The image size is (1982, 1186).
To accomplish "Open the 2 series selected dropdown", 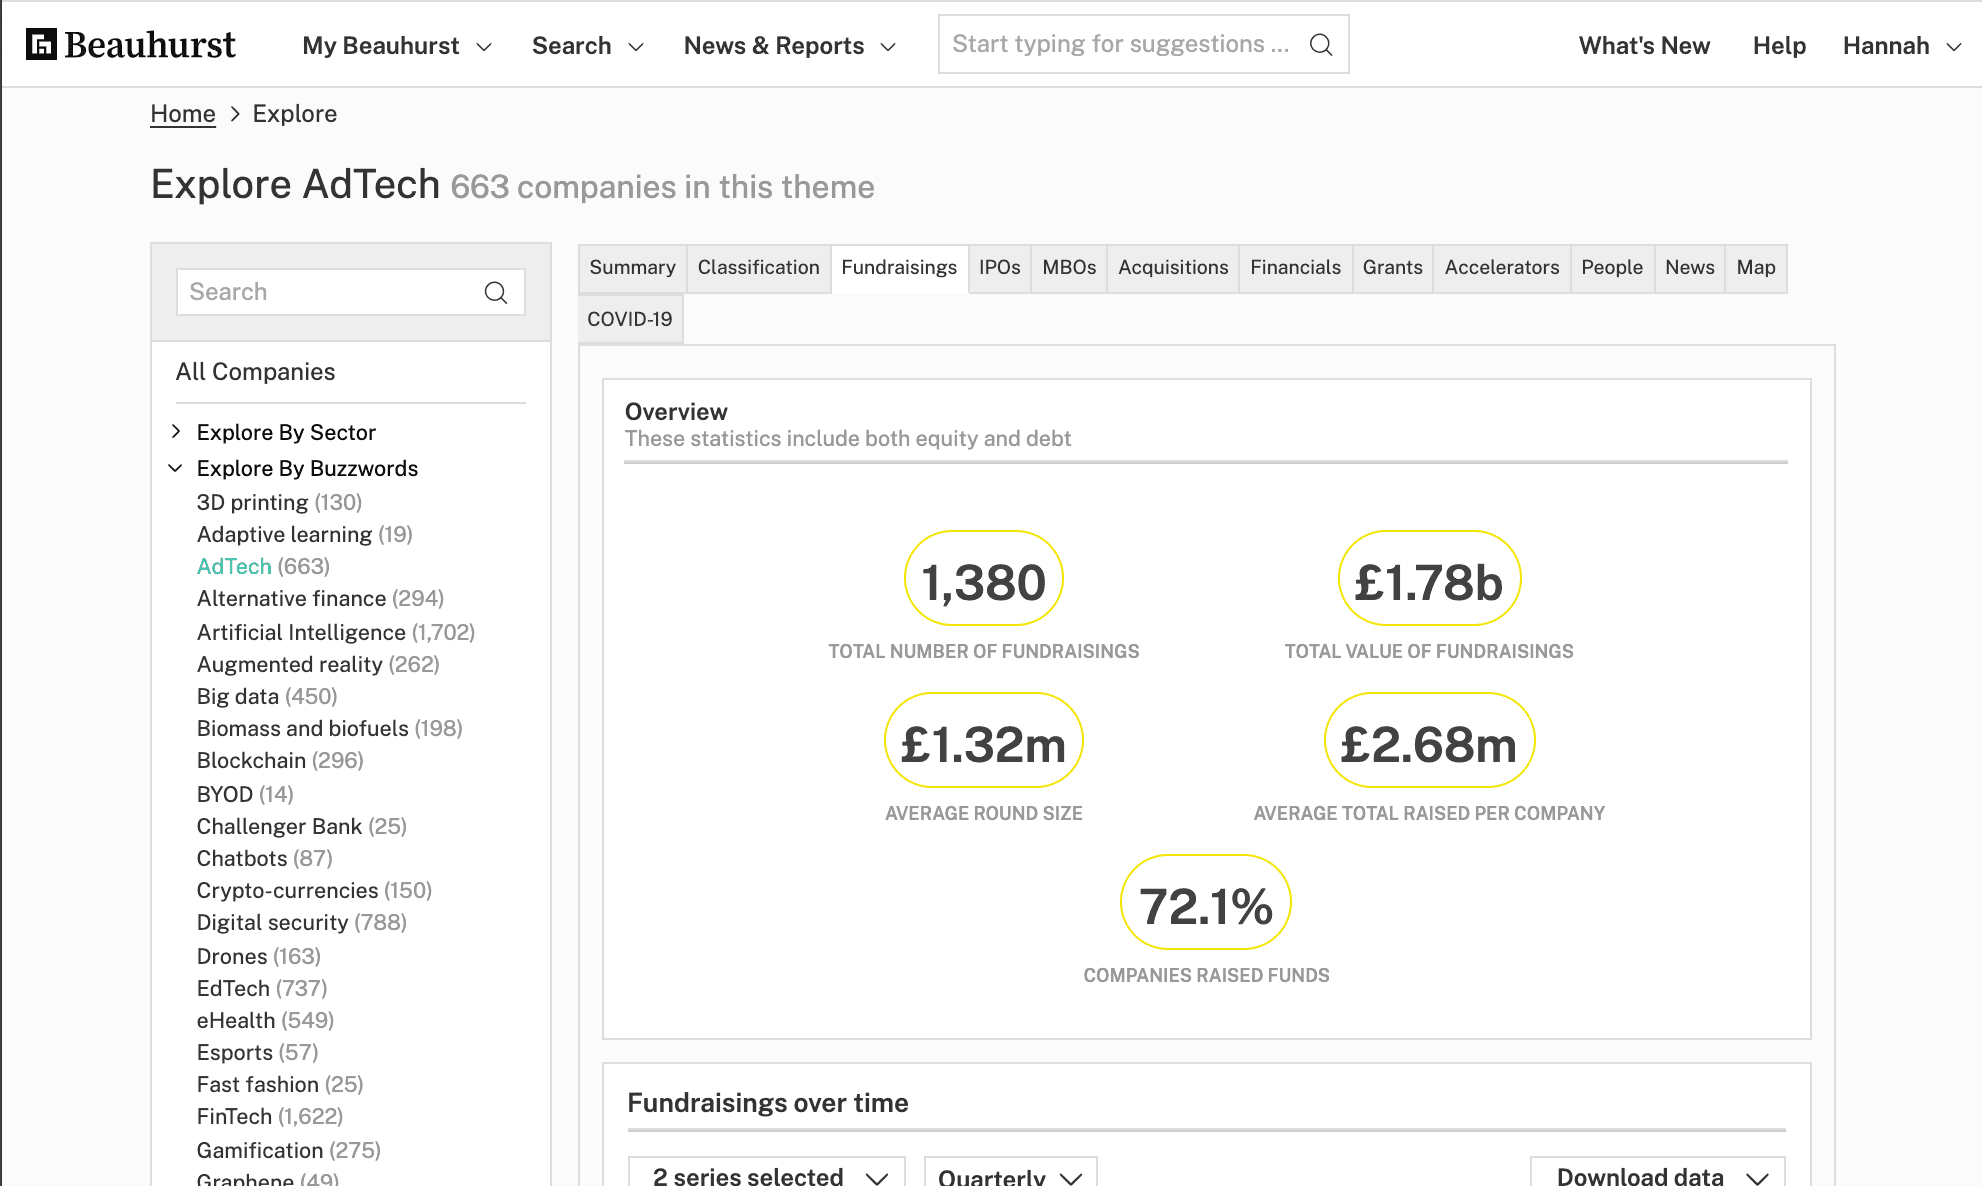I will point(767,1172).
